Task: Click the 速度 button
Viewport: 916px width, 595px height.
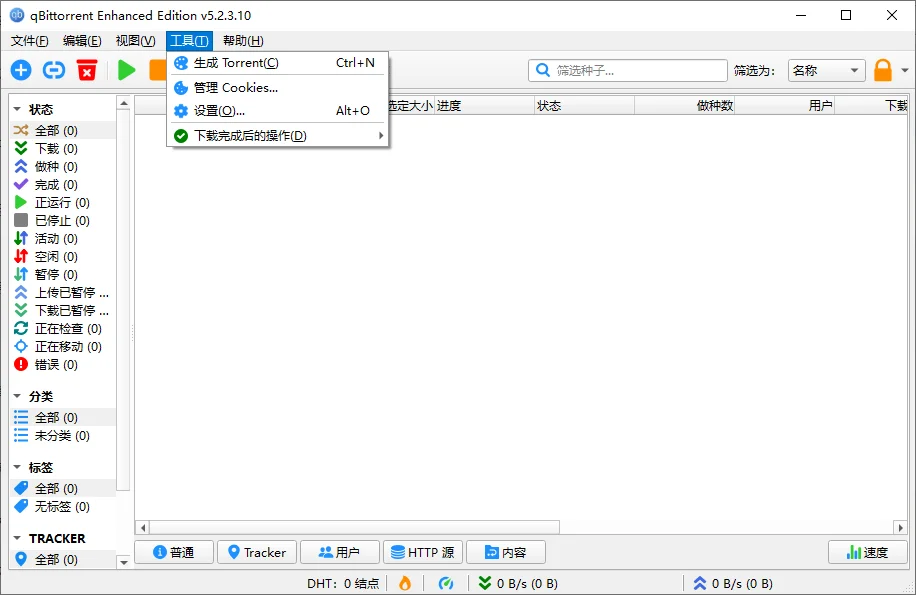Action: 868,552
